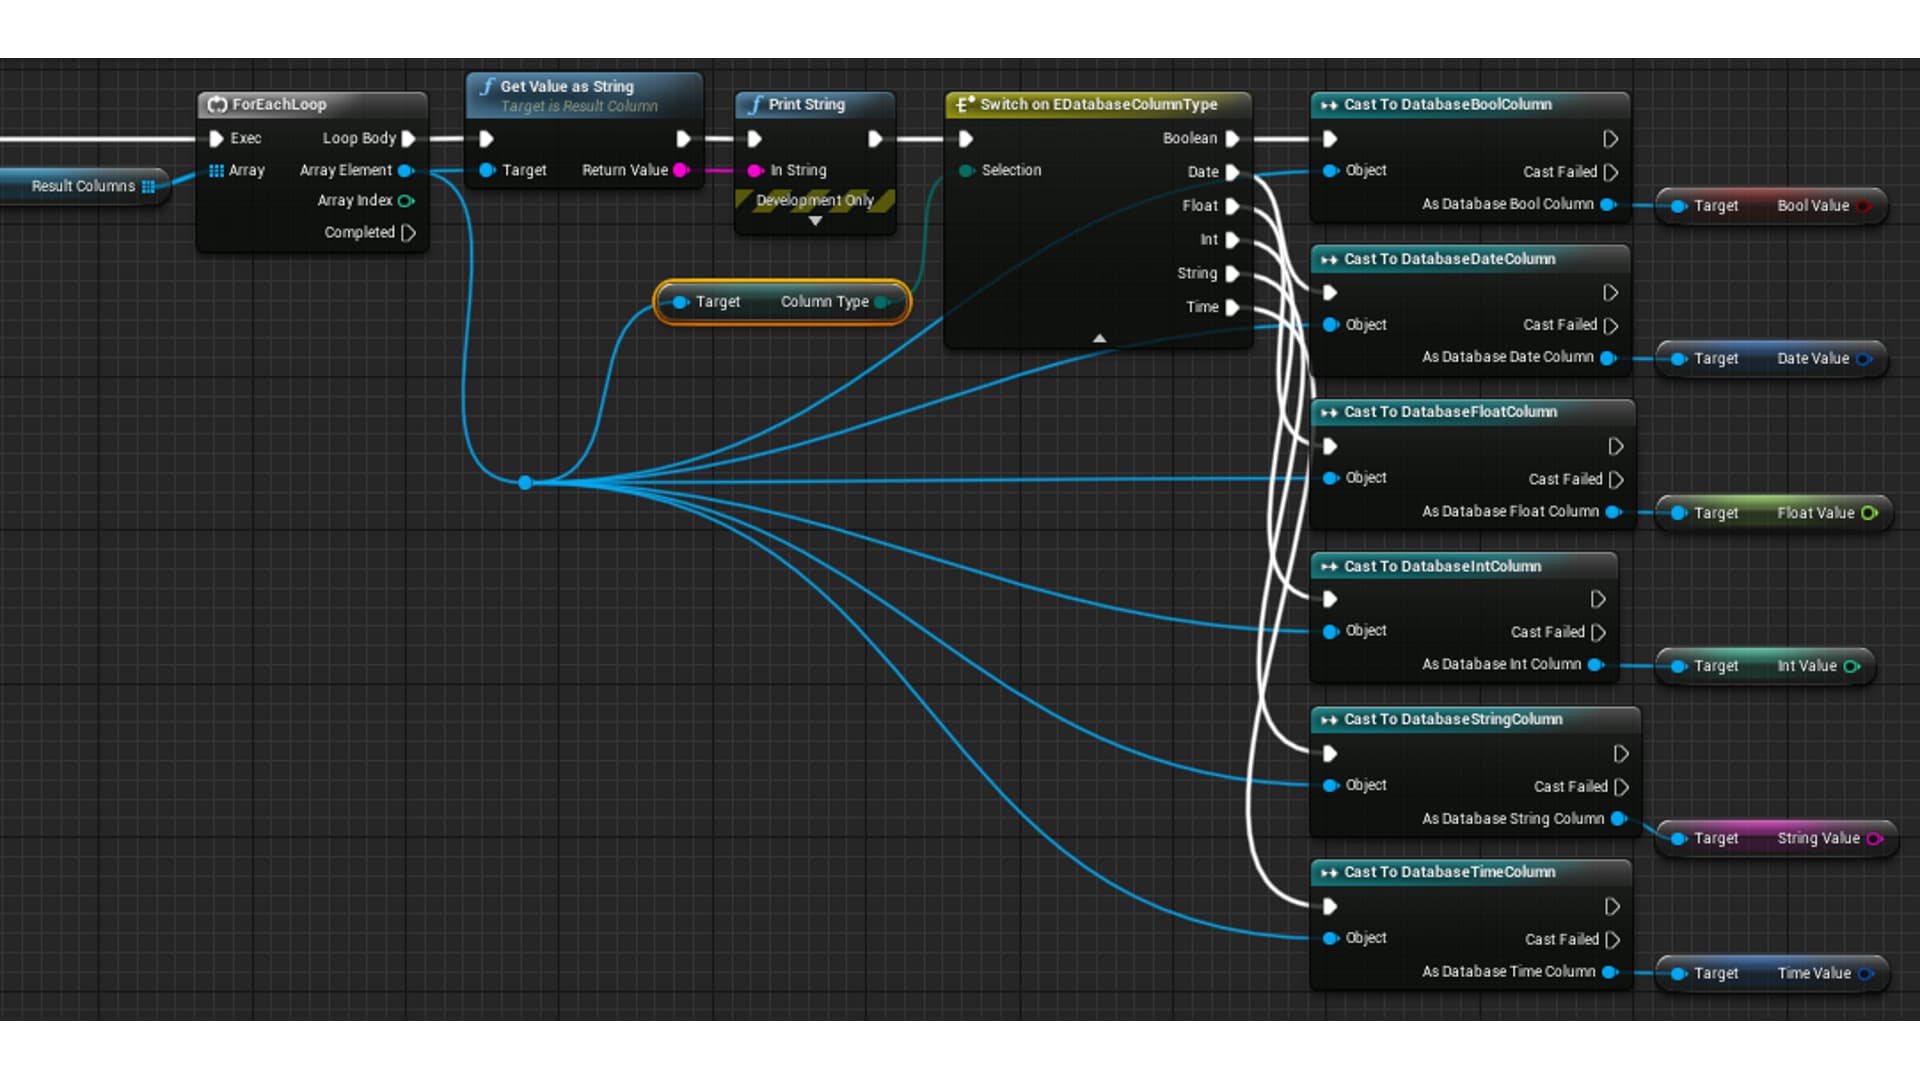Click the function icon on Print String node
1920x1080 pixels.
756,104
